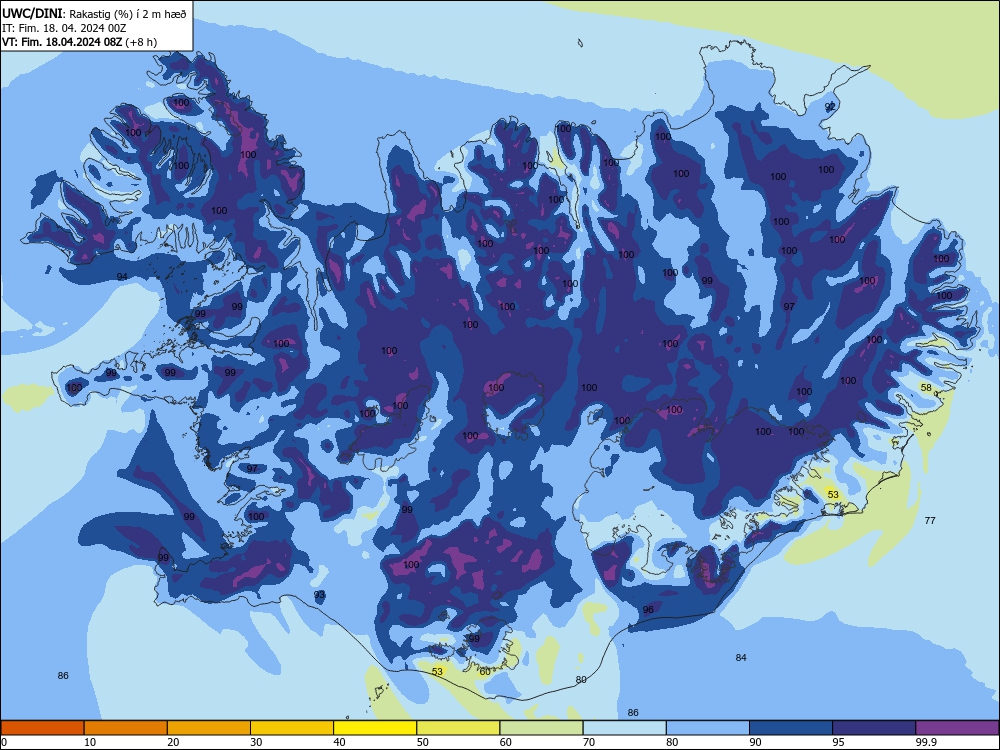Screen dimensions: 1000x750
Task: Select the 50–60 pale yellow legend swatch
Action: [x=458, y=728]
